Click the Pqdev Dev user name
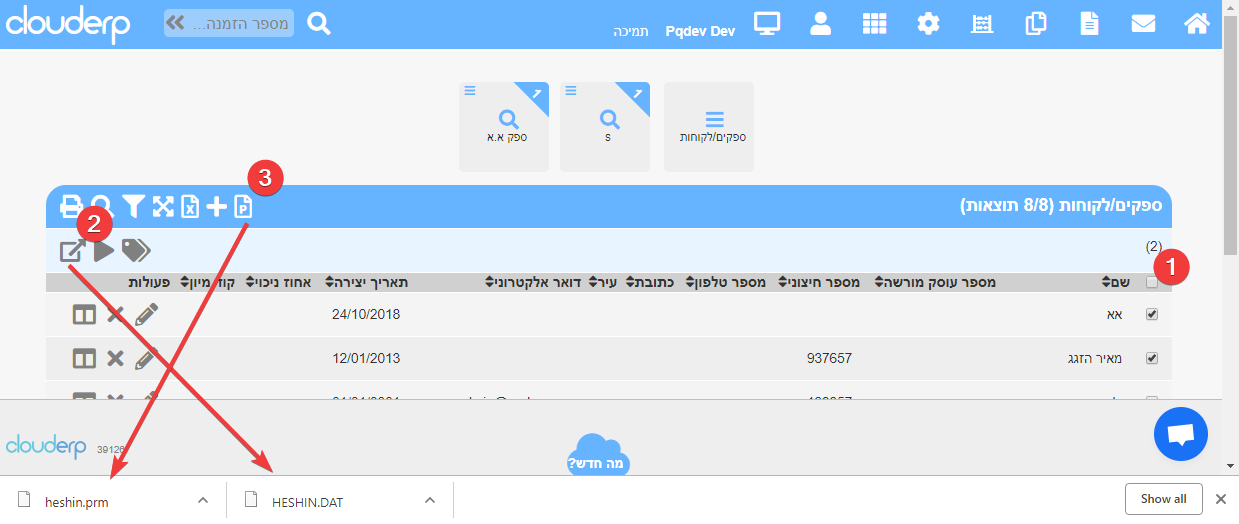The image size is (1239, 524). [x=701, y=31]
